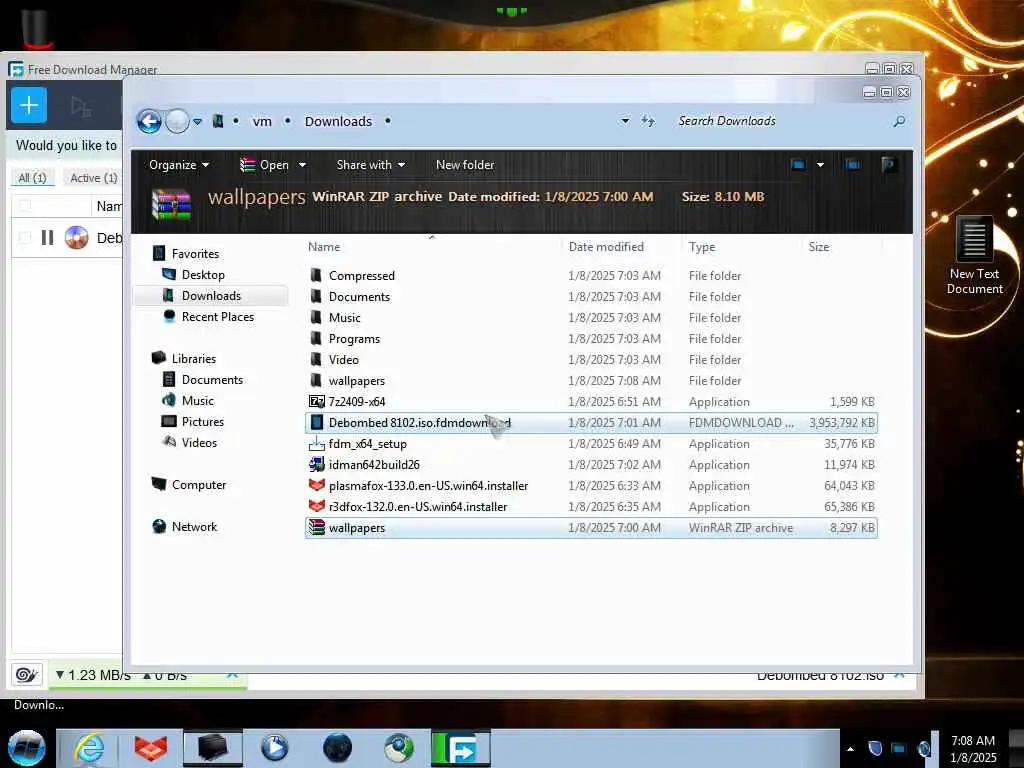1024x768 pixels.
Task: Select the wallpapers WinRAR ZIP archive
Action: (591, 528)
